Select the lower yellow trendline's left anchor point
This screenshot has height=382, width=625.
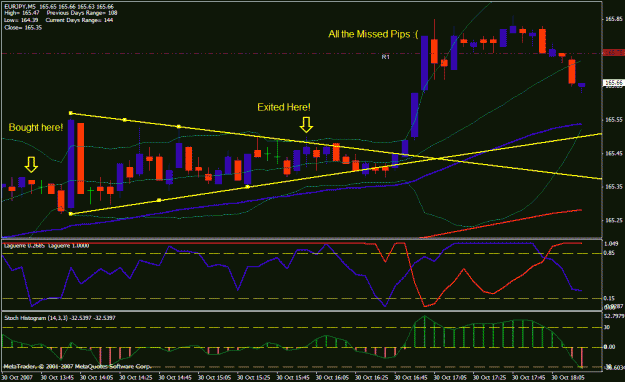[x=71, y=214]
